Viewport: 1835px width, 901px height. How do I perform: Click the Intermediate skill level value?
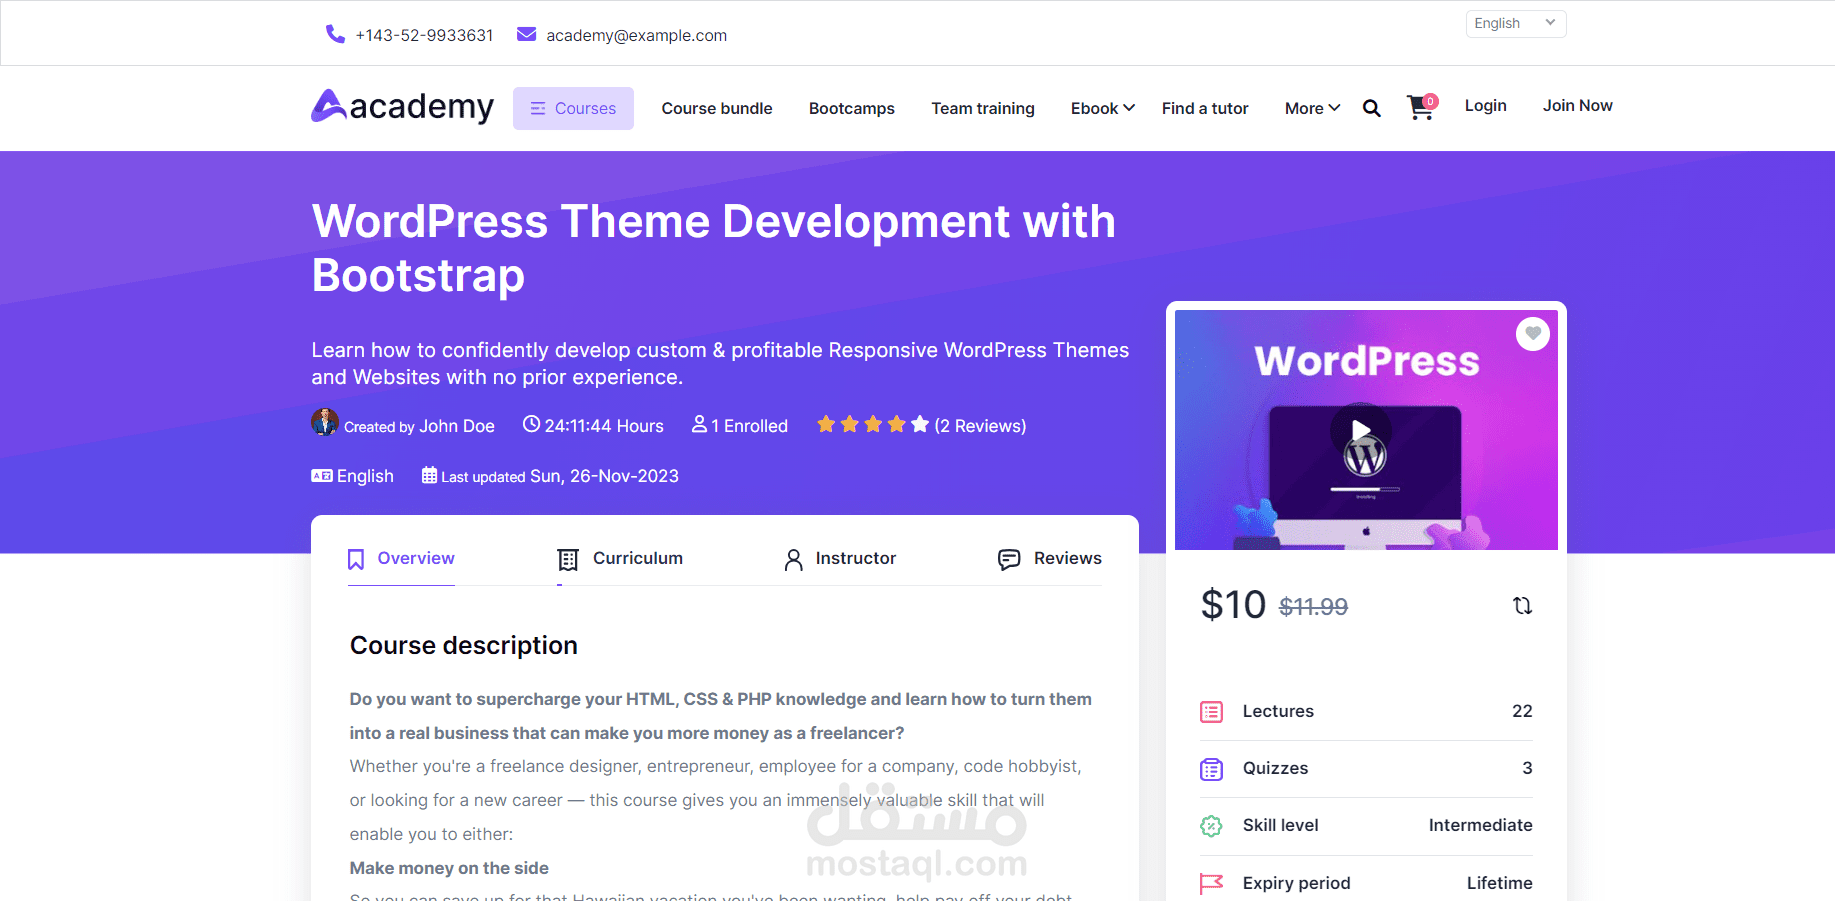click(x=1480, y=826)
